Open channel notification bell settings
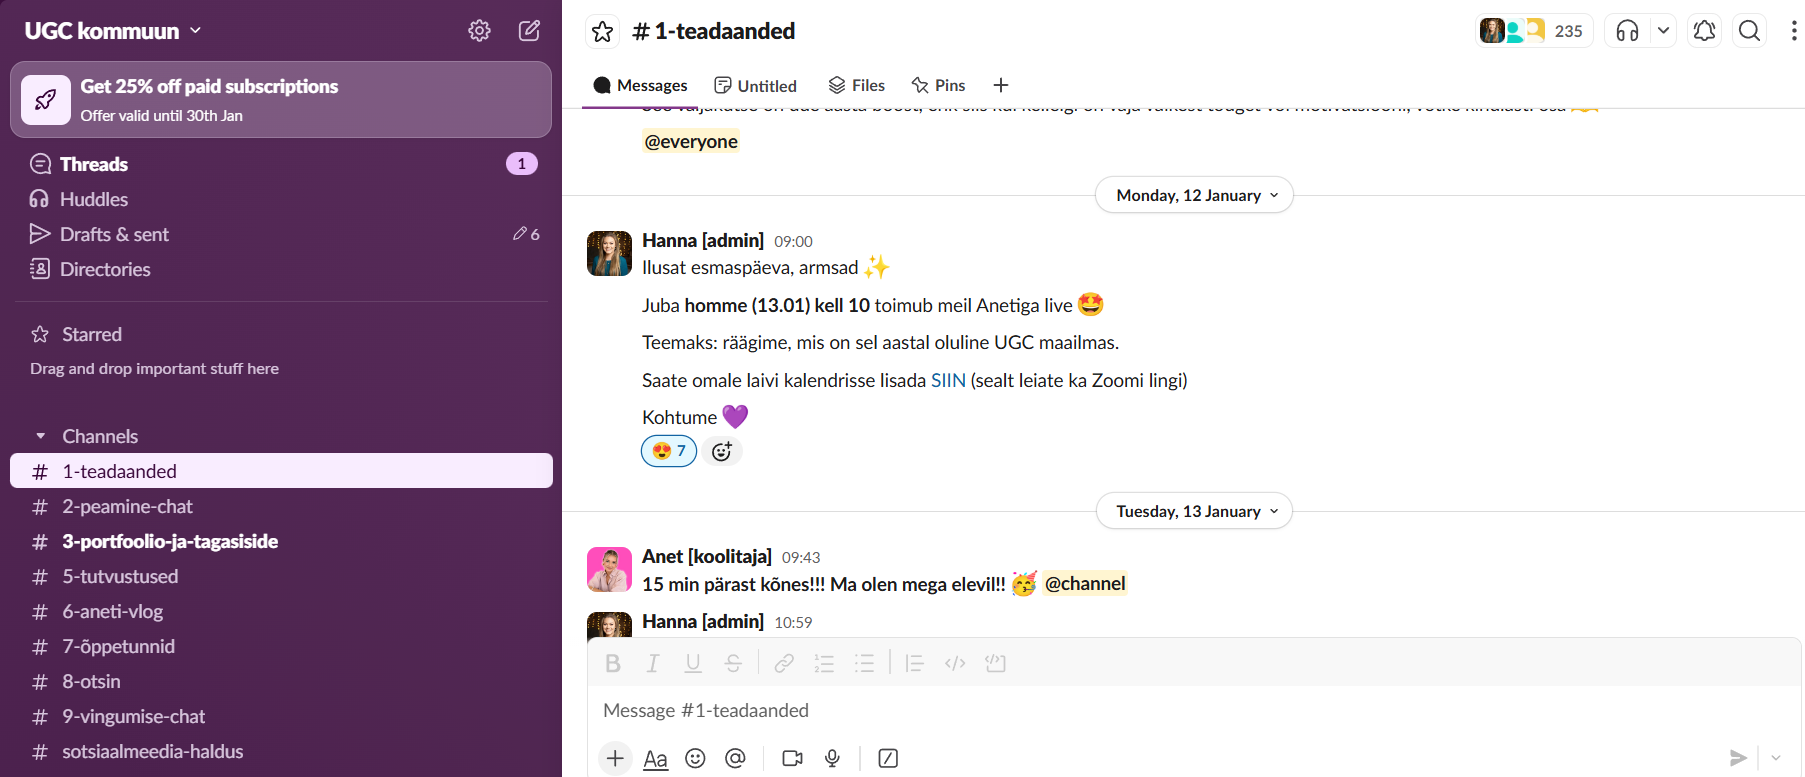 tap(1704, 31)
